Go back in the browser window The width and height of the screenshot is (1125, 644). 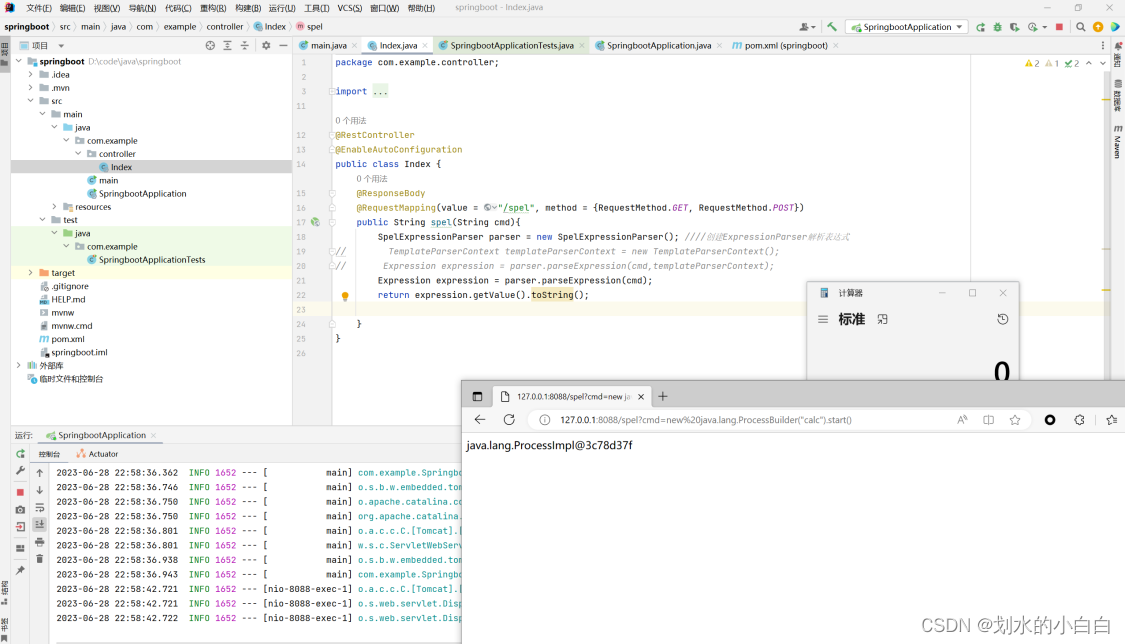(x=480, y=420)
